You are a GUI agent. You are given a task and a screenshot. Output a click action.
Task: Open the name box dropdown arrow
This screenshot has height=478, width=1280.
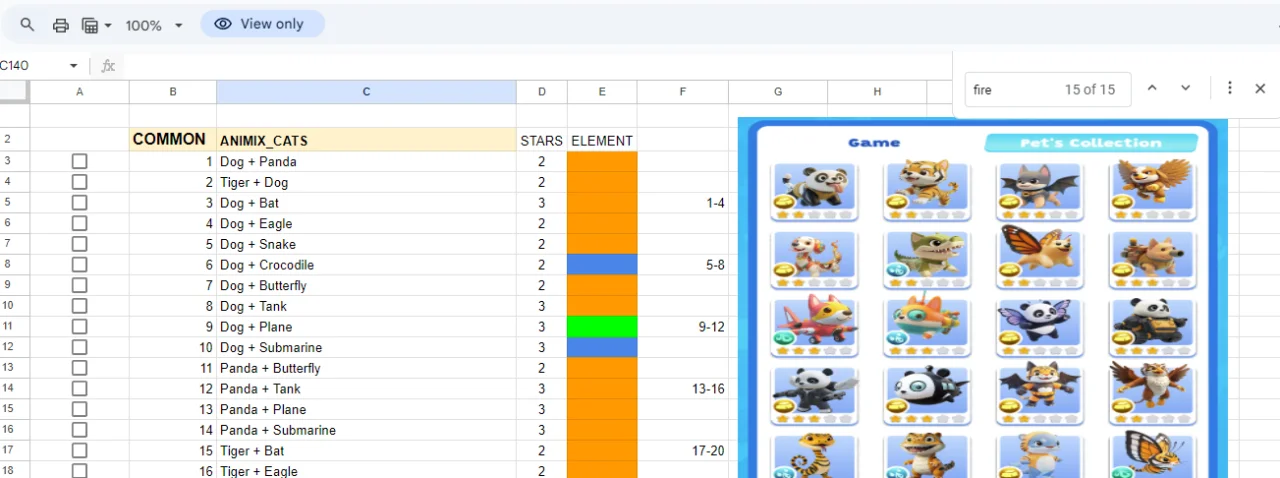(x=73, y=66)
